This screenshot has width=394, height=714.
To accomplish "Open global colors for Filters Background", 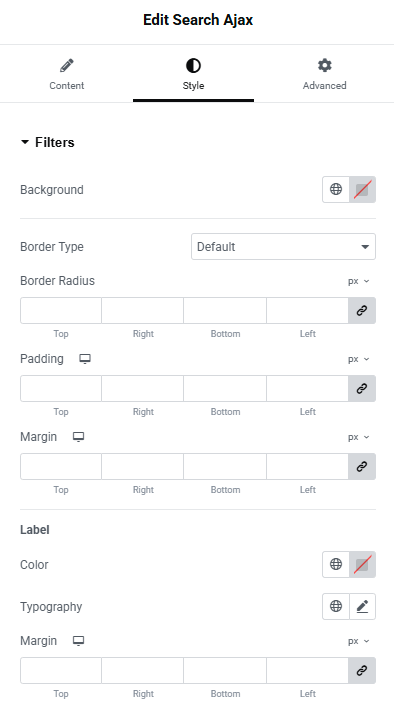I will tap(336, 189).
